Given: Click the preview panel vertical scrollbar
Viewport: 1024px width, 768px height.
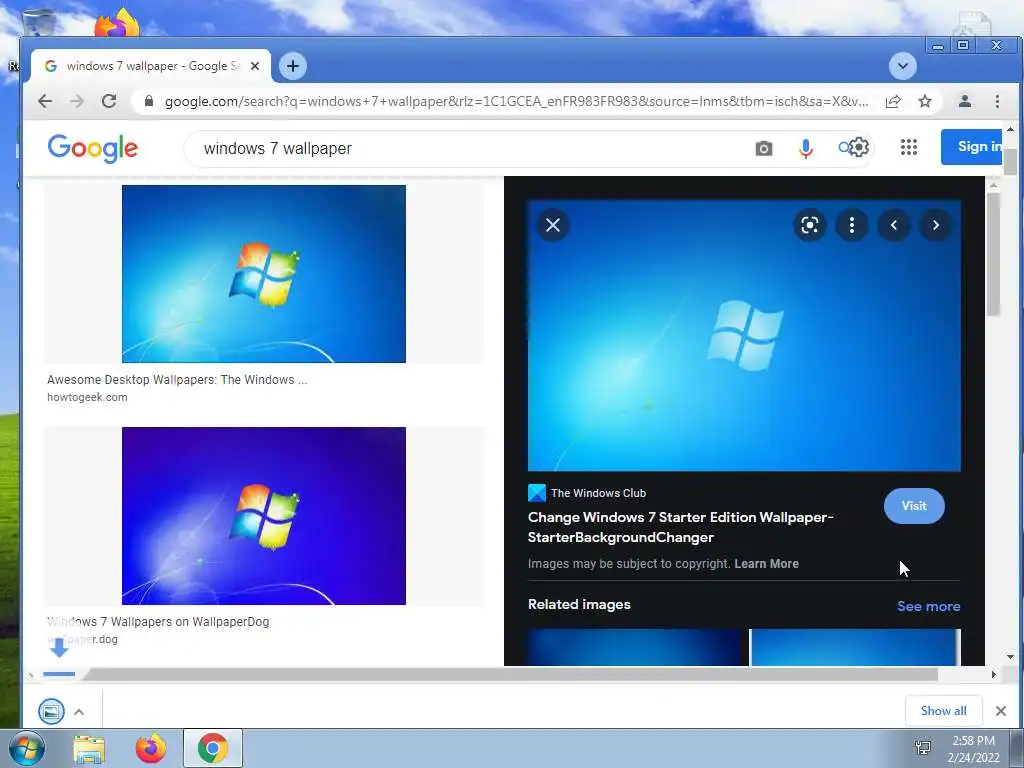Looking at the screenshot, I should (x=993, y=255).
